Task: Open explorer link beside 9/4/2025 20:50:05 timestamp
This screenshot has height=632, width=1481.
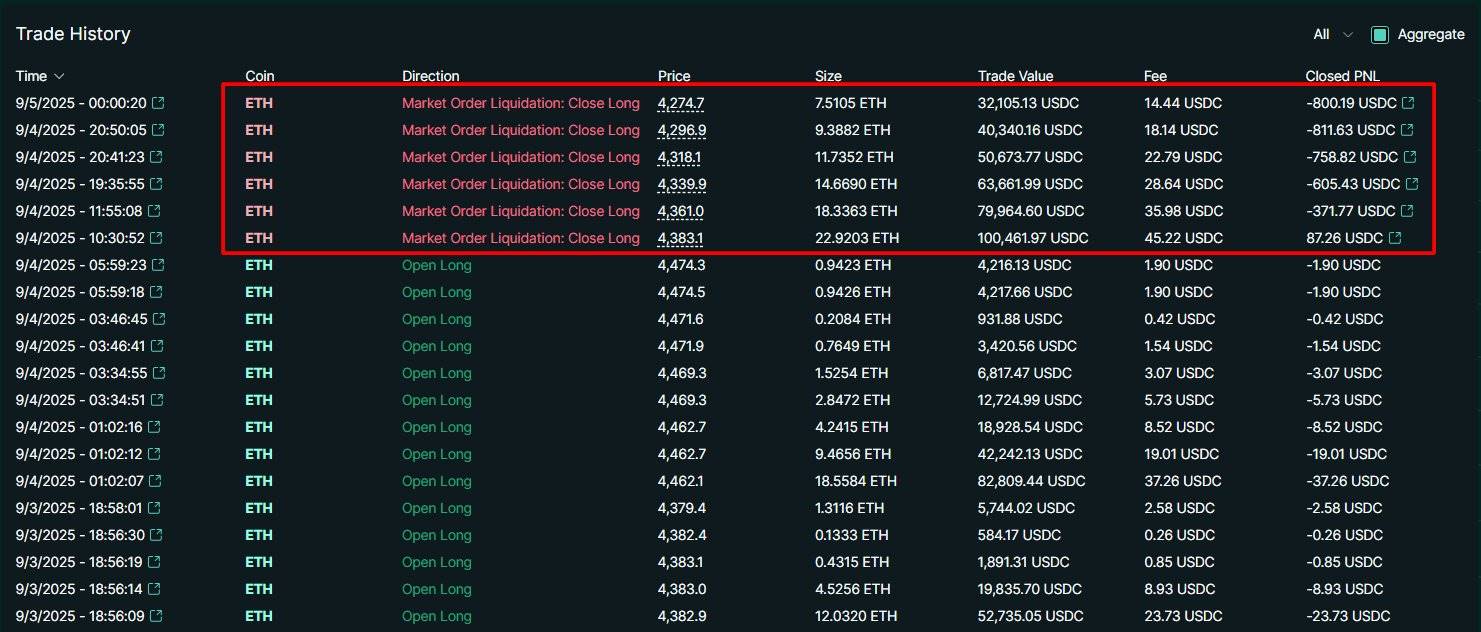Action: (x=157, y=130)
